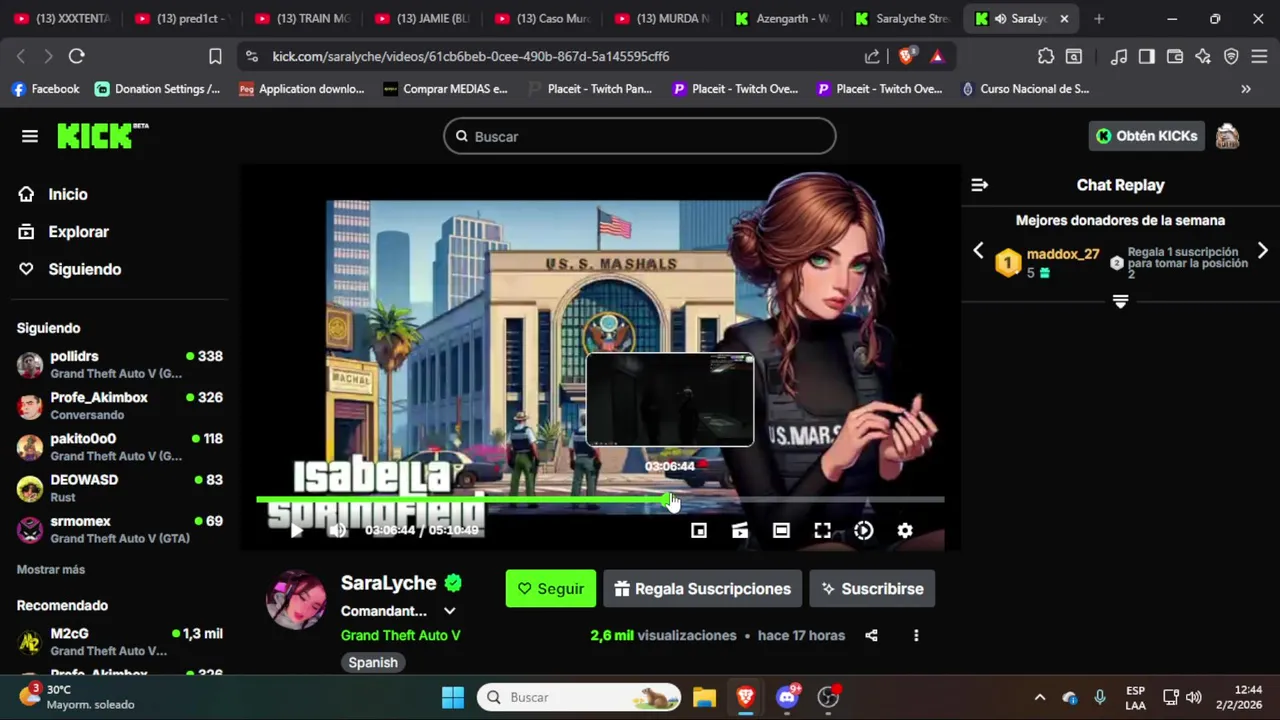Switch to Azengarth browser tab

(x=783, y=18)
